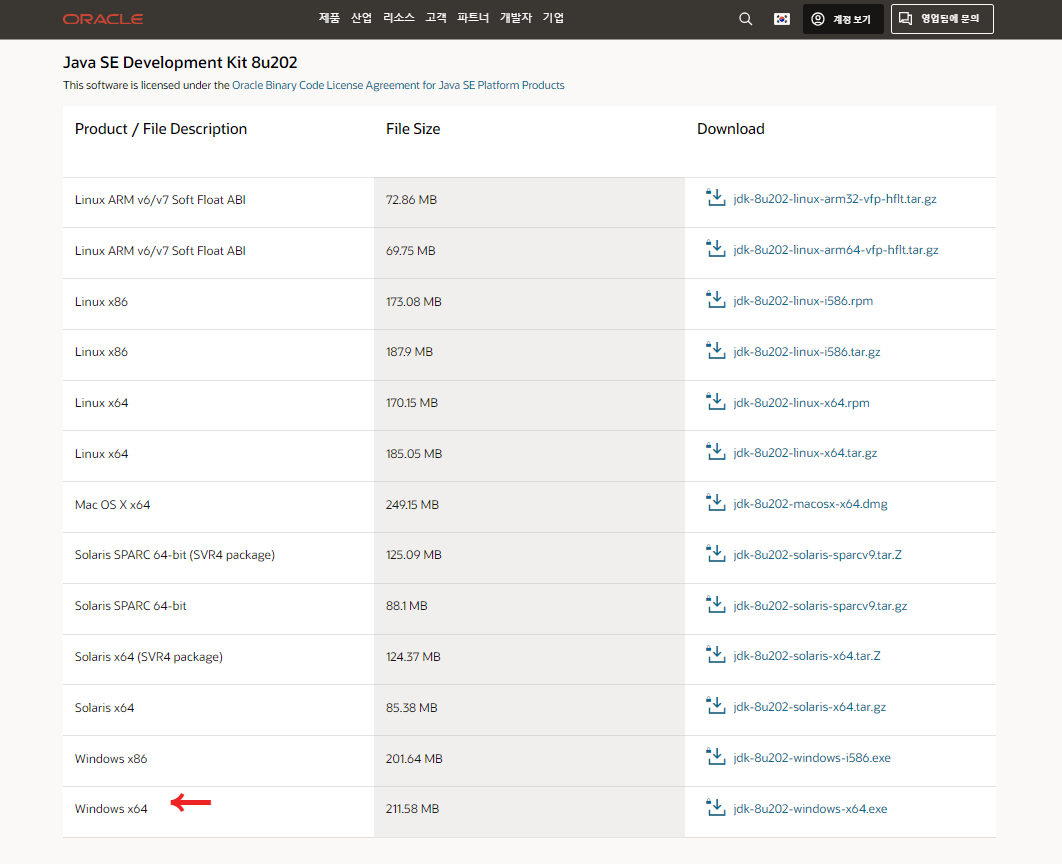Select the Windows x64 description cell
This screenshot has width=1062, height=864.
coord(218,812)
